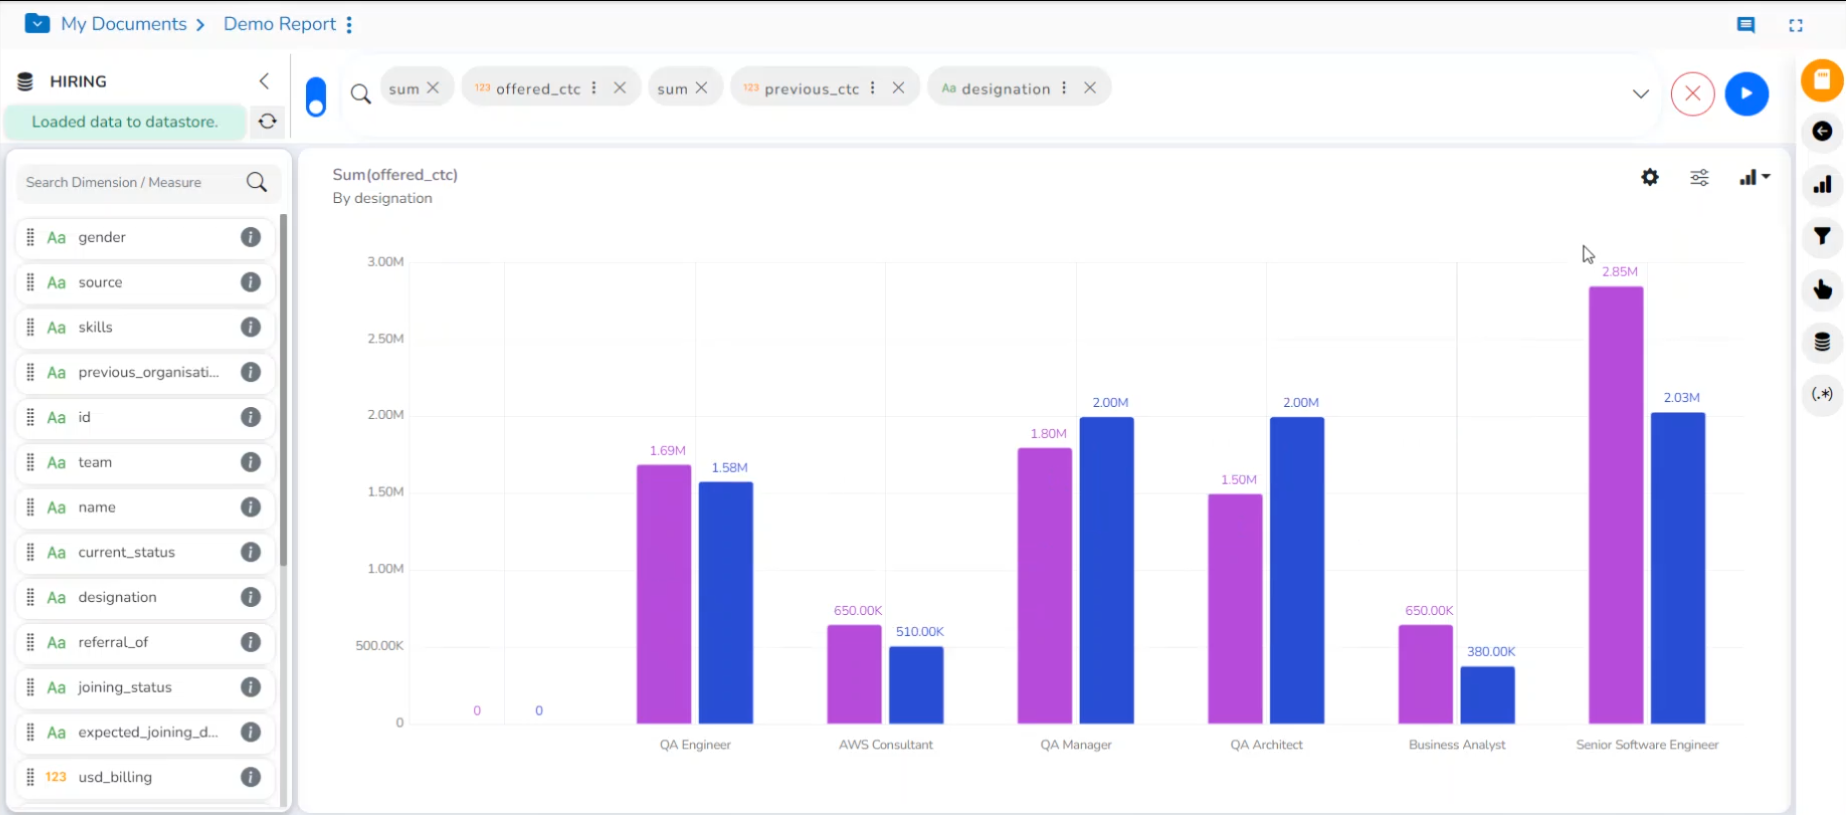Open chart sliders adjust icon

point(1700,178)
